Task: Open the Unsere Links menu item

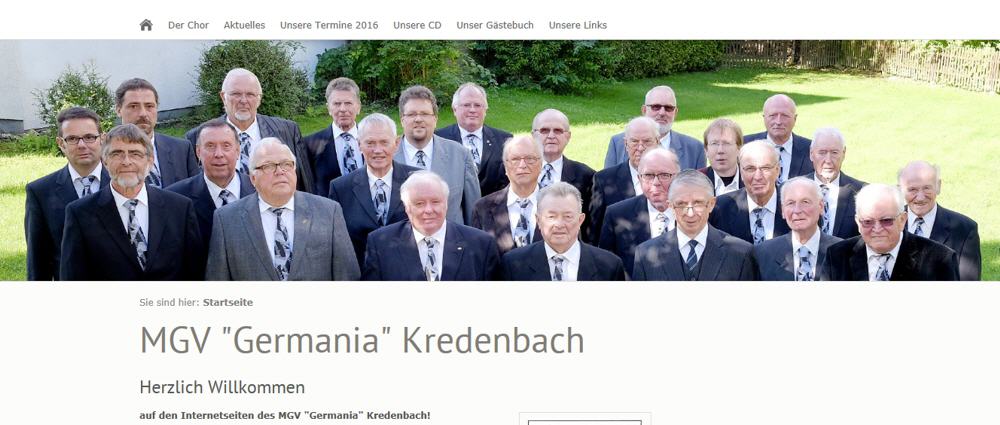Action: 578,26
